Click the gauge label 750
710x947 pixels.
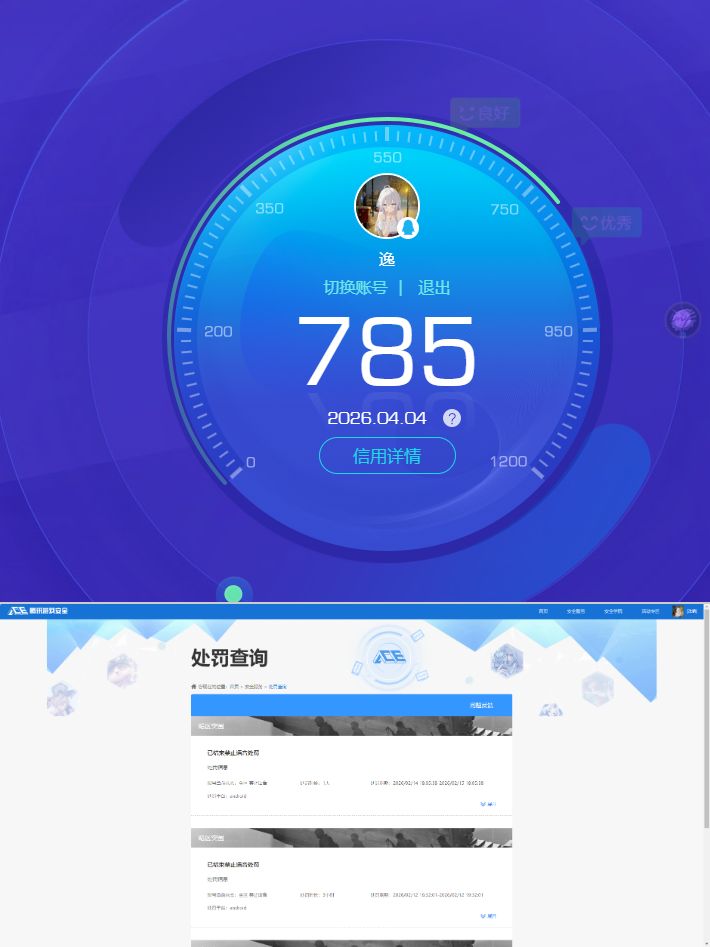tap(504, 209)
